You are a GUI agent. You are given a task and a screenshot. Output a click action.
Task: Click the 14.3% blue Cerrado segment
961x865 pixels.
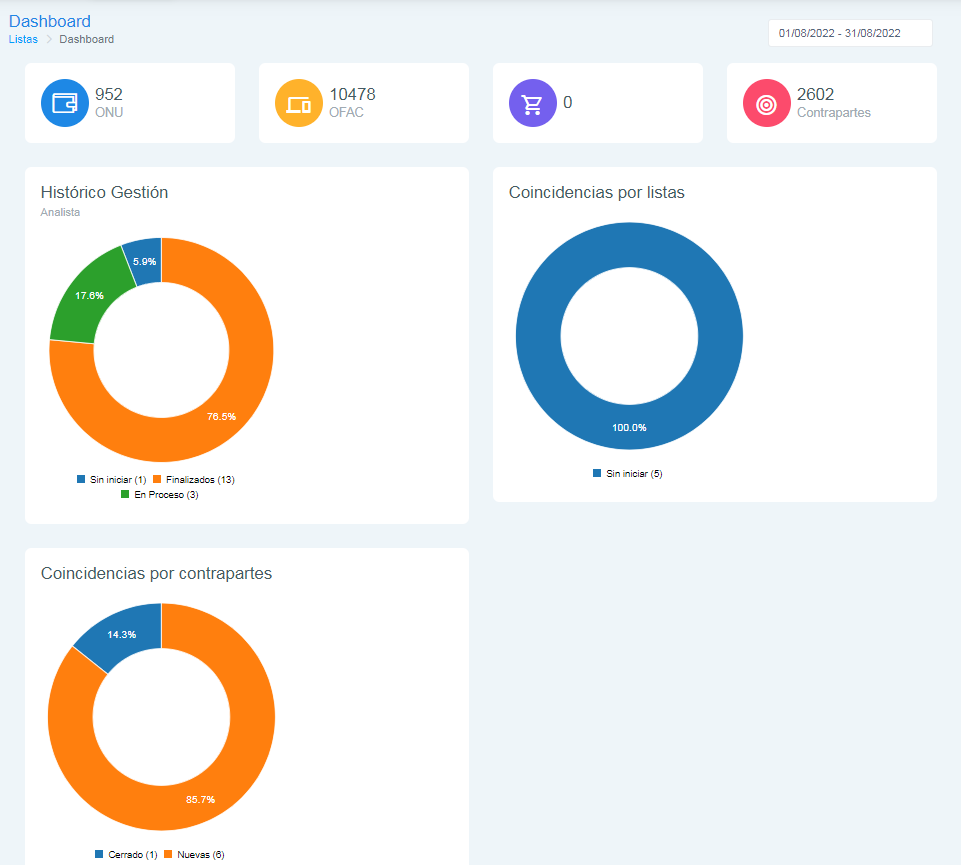pos(120,633)
